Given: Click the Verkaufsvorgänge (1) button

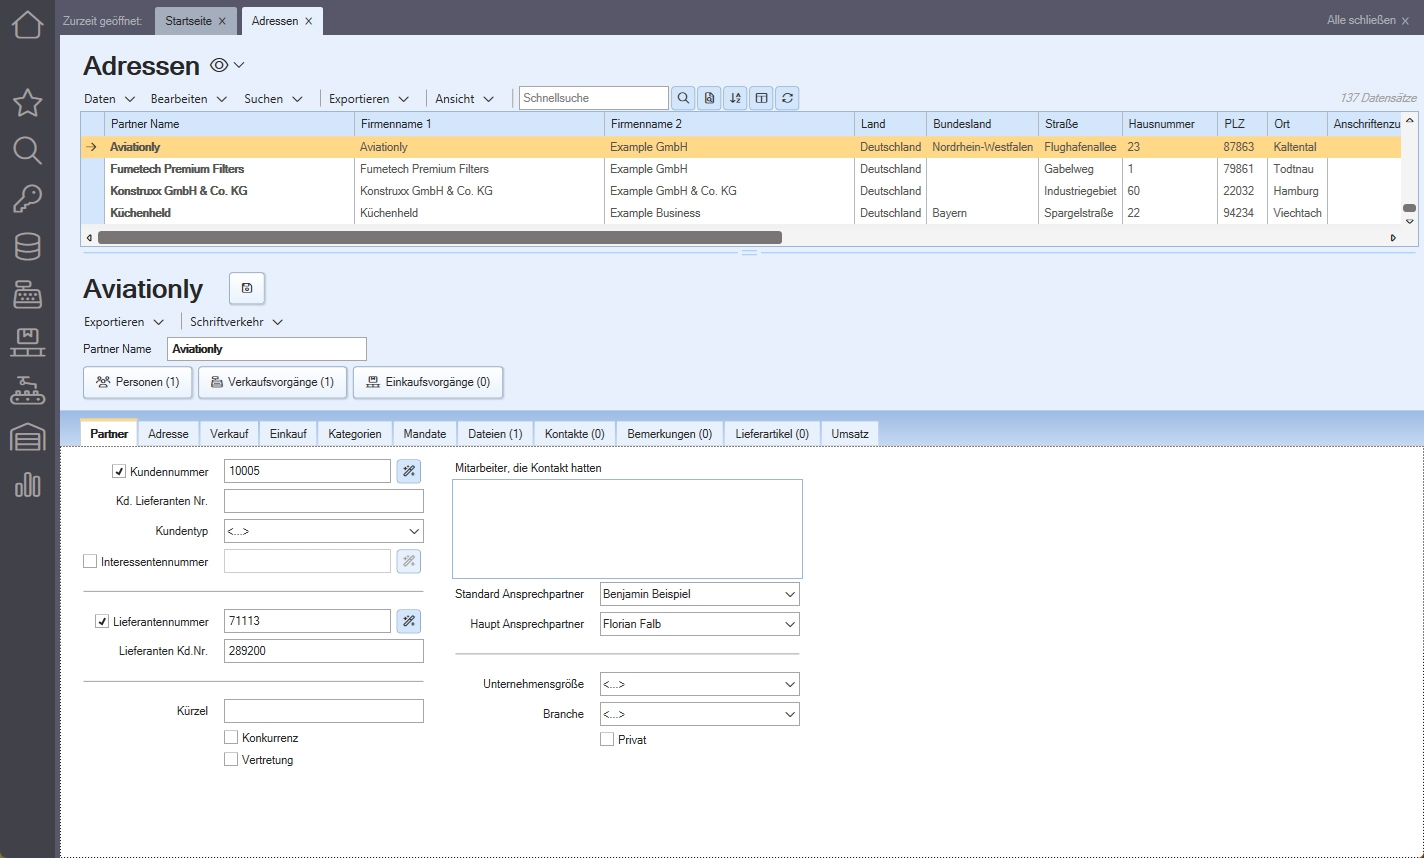Looking at the screenshot, I should click(272, 382).
